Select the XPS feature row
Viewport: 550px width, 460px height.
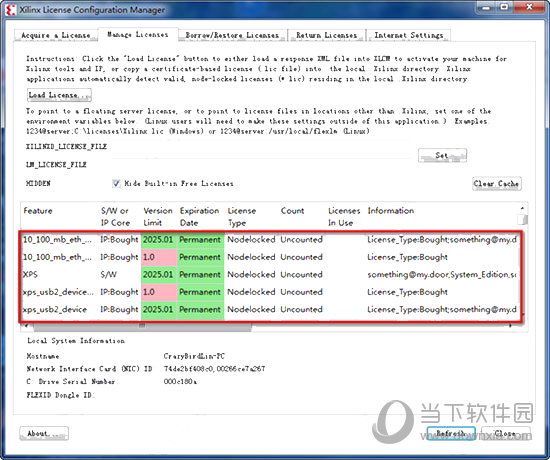(270, 274)
